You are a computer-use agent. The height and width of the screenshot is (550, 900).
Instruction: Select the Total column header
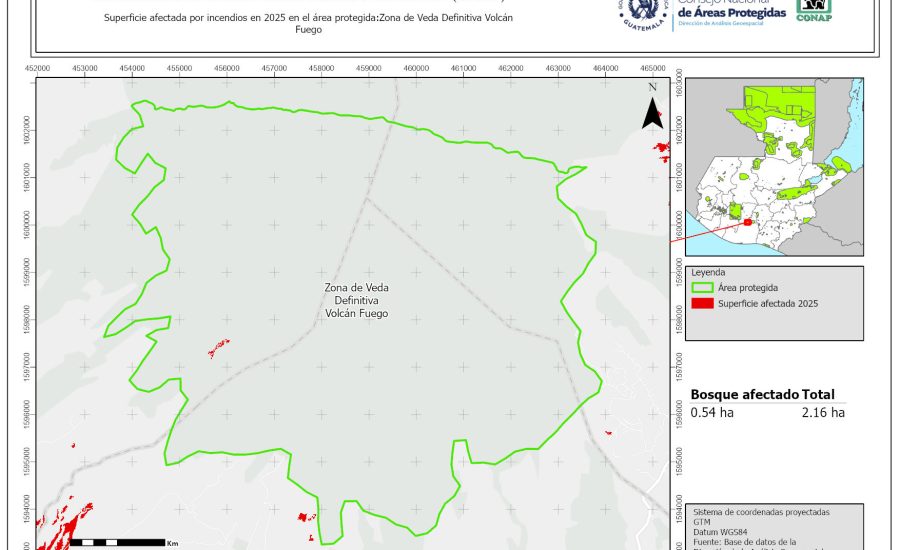tap(825, 395)
